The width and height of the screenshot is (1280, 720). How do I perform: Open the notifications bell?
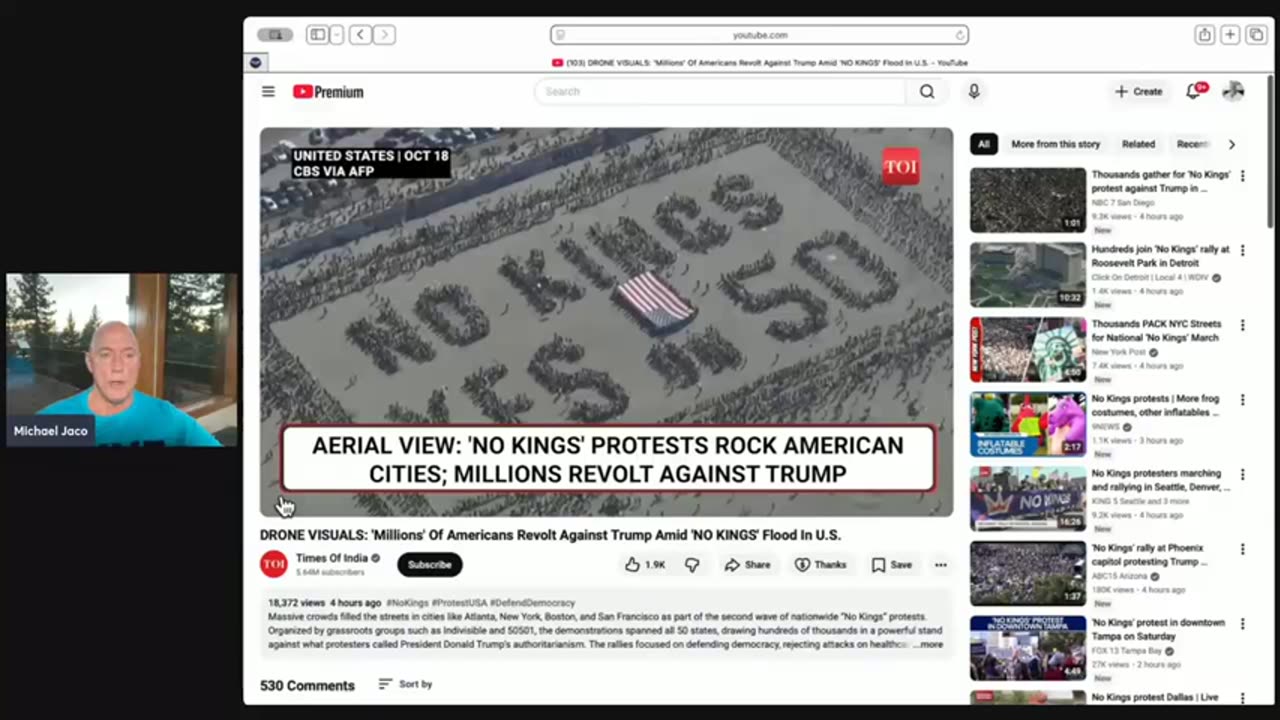1194,92
